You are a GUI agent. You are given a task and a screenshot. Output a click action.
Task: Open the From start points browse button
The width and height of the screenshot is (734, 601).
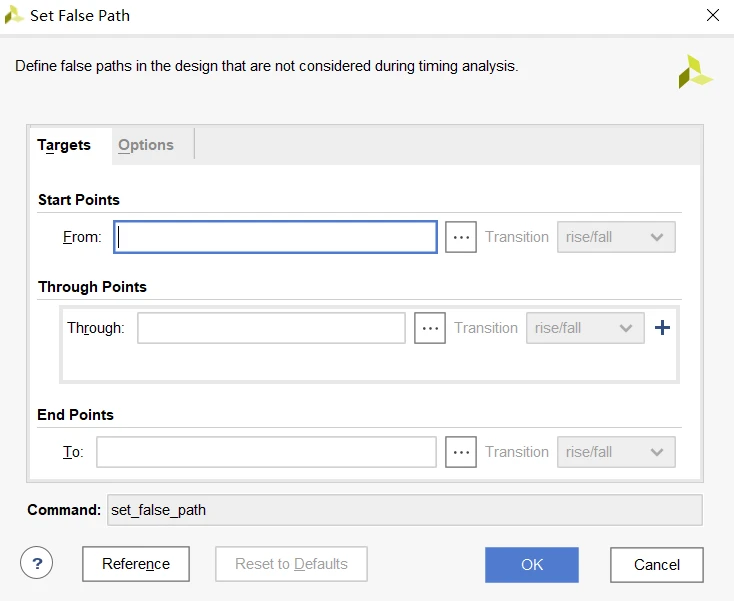click(x=461, y=237)
